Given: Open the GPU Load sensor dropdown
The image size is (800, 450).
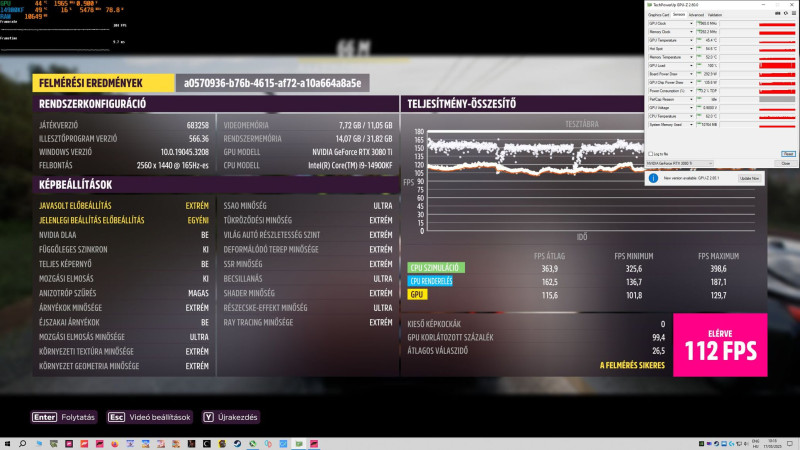Looking at the screenshot, I should click(x=691, y=65).
